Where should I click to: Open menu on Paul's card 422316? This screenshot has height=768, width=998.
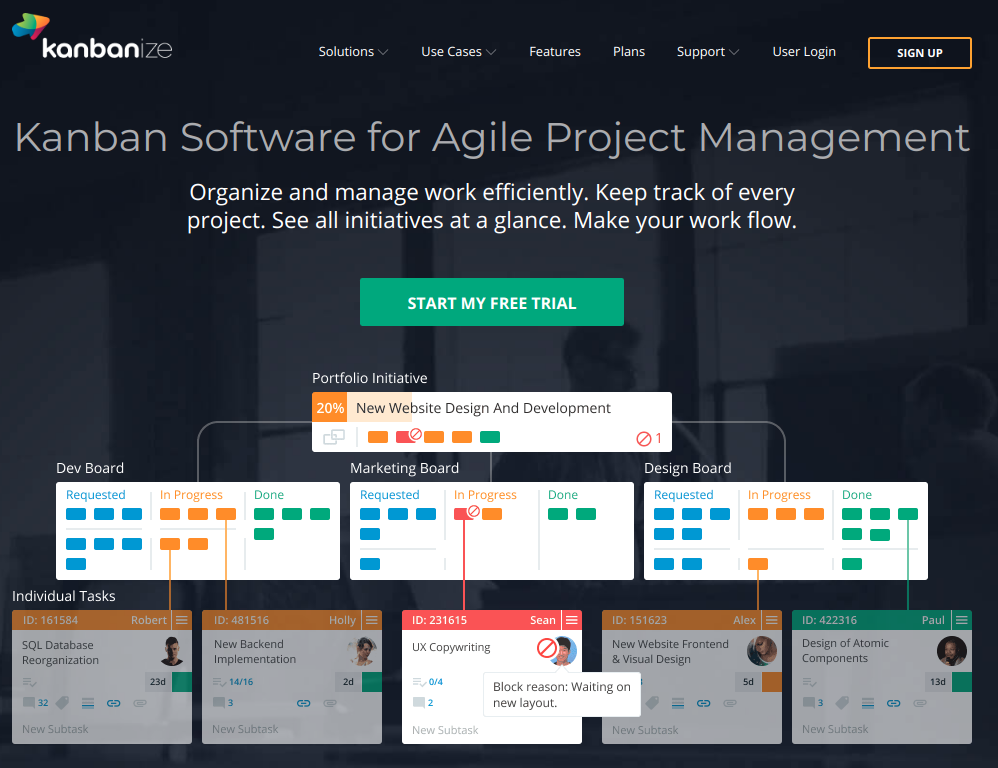(962, 620)
